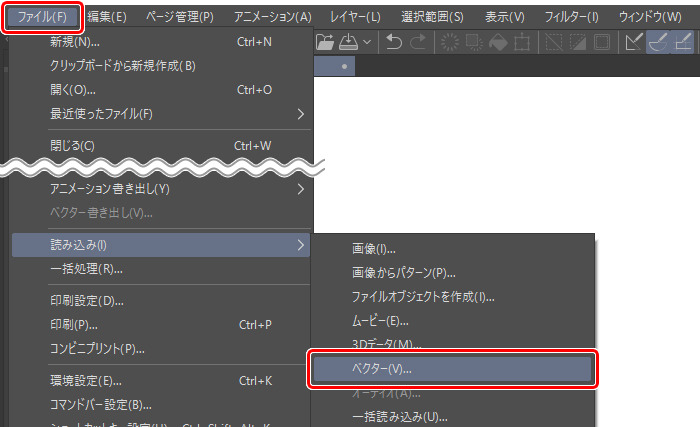Click the Clear (radial burst) icon
Screen dimensions: 700x427
[450, 42]
